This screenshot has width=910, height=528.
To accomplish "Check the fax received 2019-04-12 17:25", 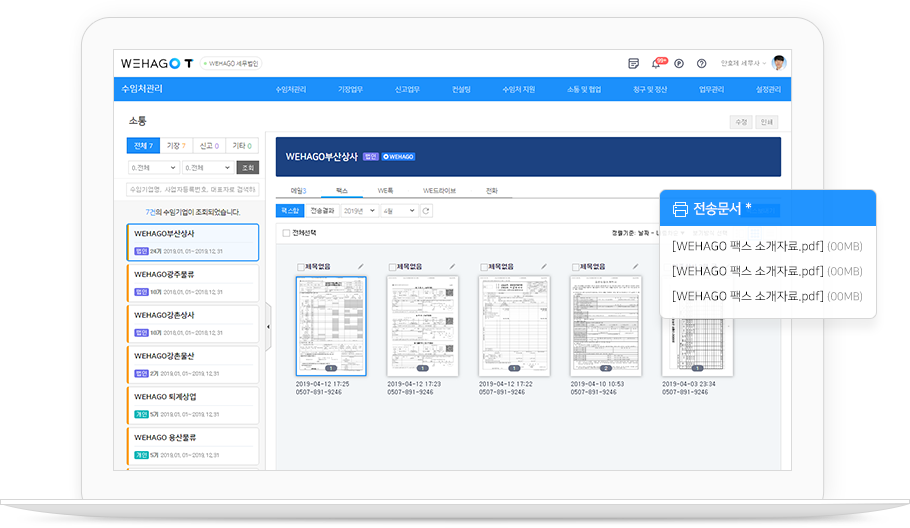I will pyautogui.click(x=301, y=267).
